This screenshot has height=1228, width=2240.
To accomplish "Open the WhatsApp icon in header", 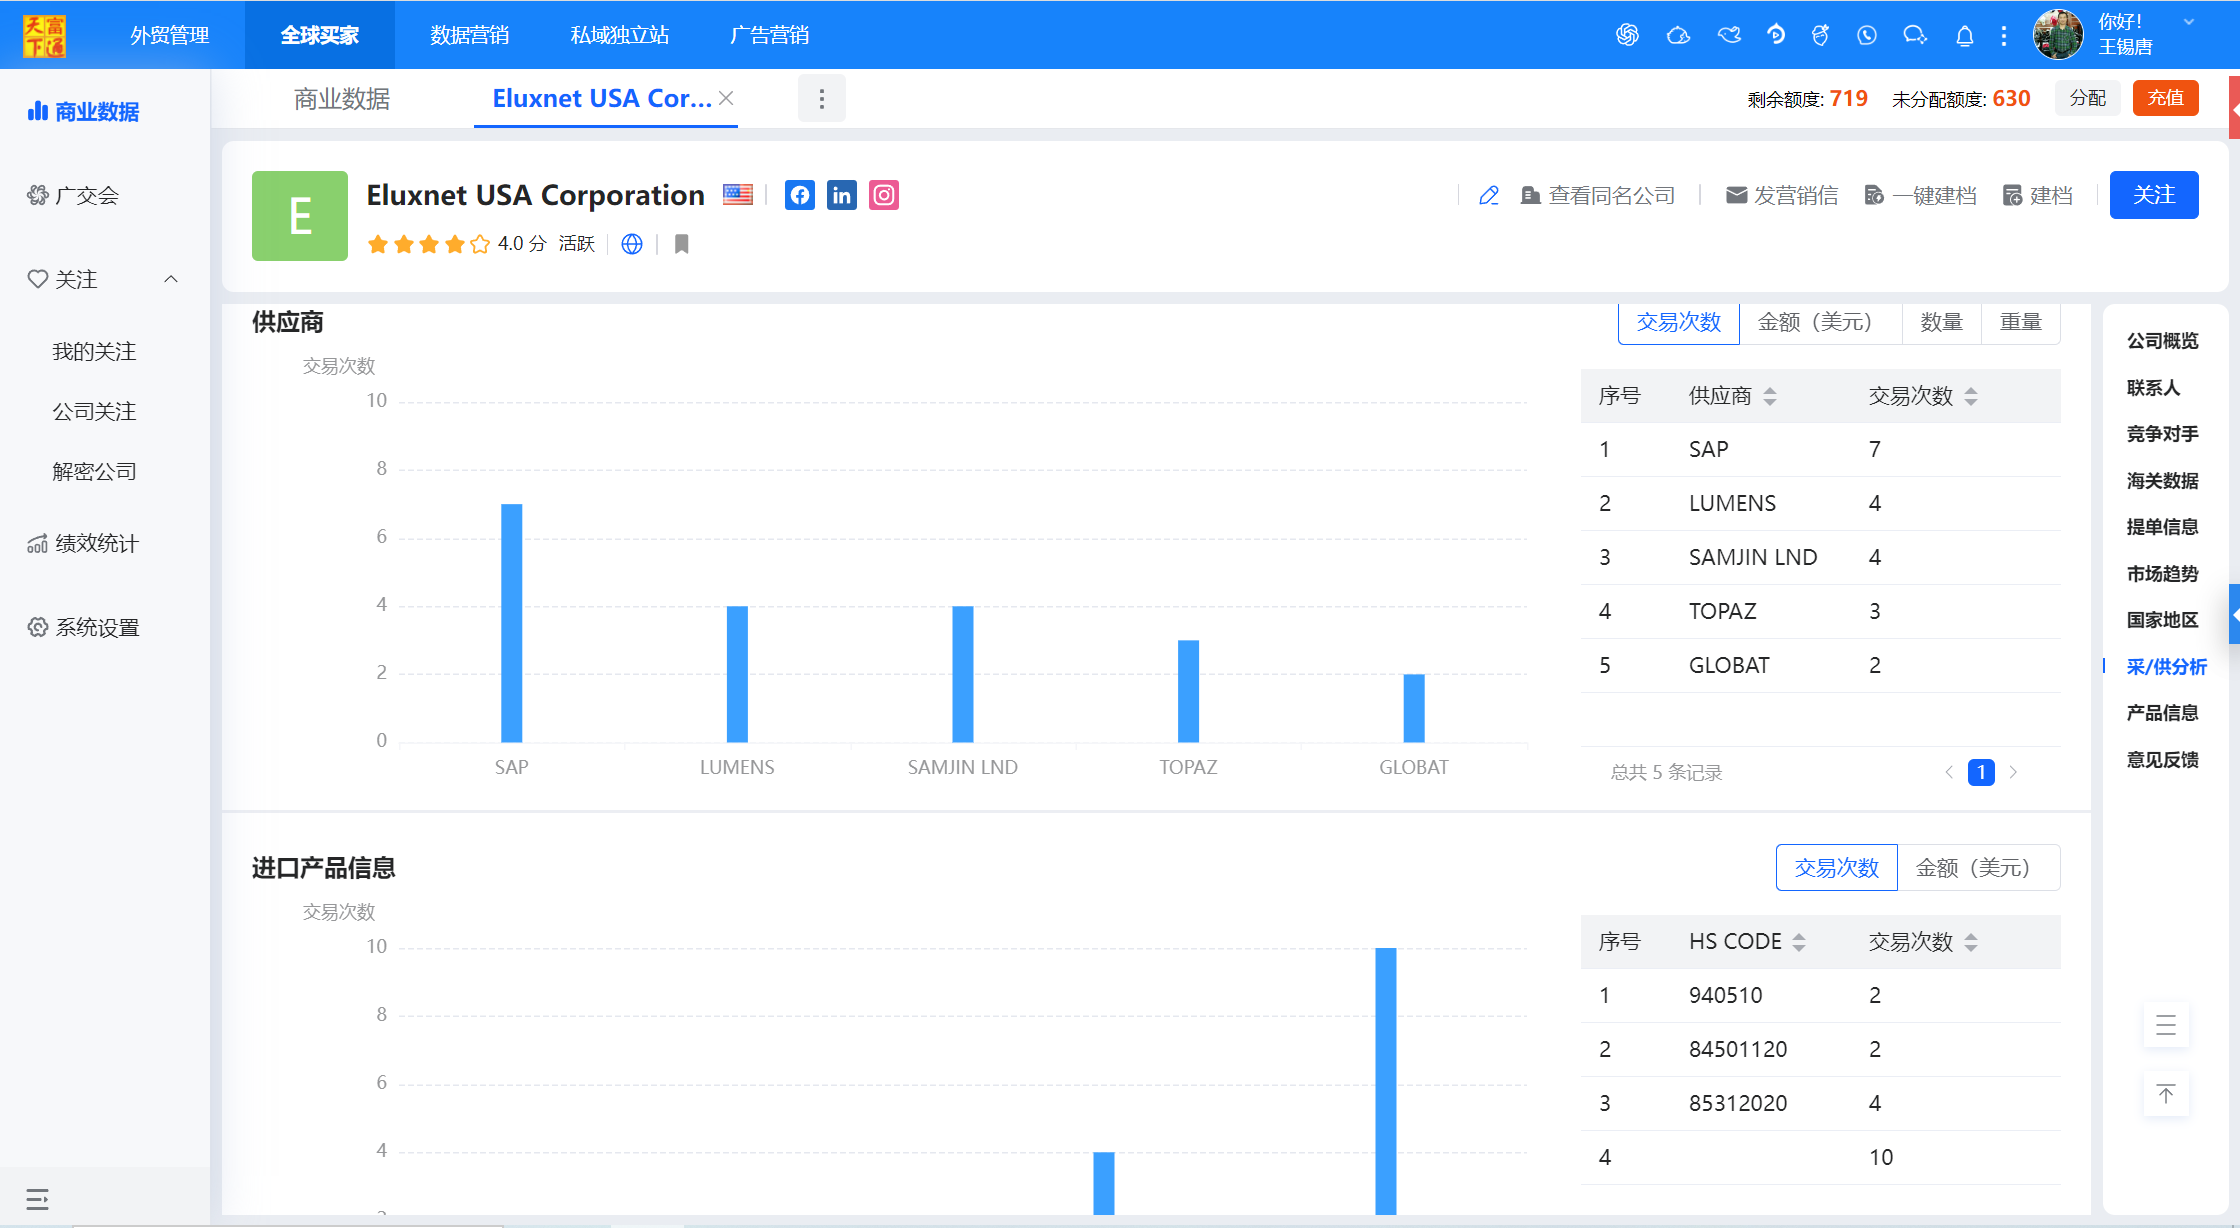I will [x=1866, y=35].
